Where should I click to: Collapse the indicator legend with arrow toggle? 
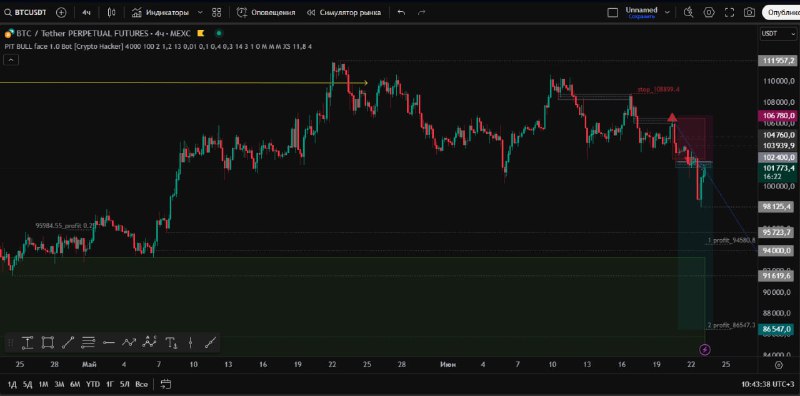[11, 60]
